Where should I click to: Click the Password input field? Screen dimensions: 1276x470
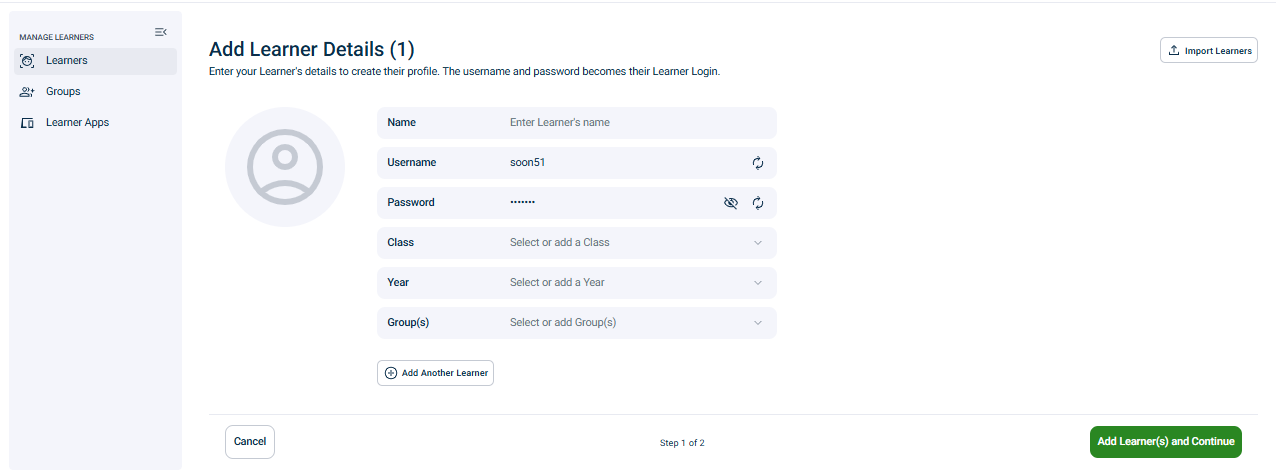pyautogui.click(x=577, y=203)
